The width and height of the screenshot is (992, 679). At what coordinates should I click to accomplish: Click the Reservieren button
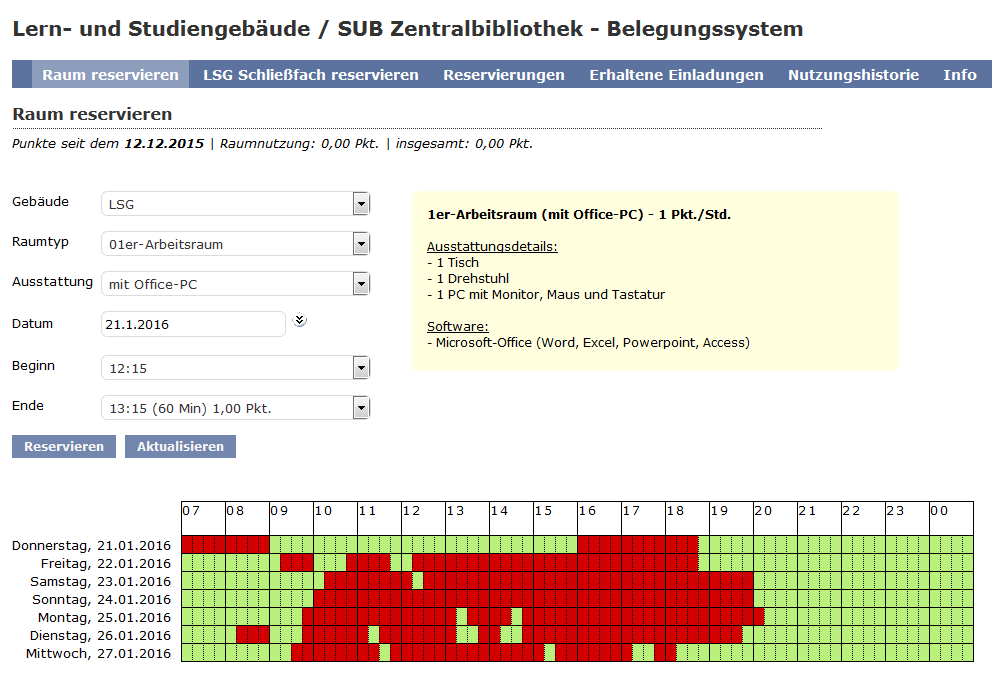pos(64,446)
